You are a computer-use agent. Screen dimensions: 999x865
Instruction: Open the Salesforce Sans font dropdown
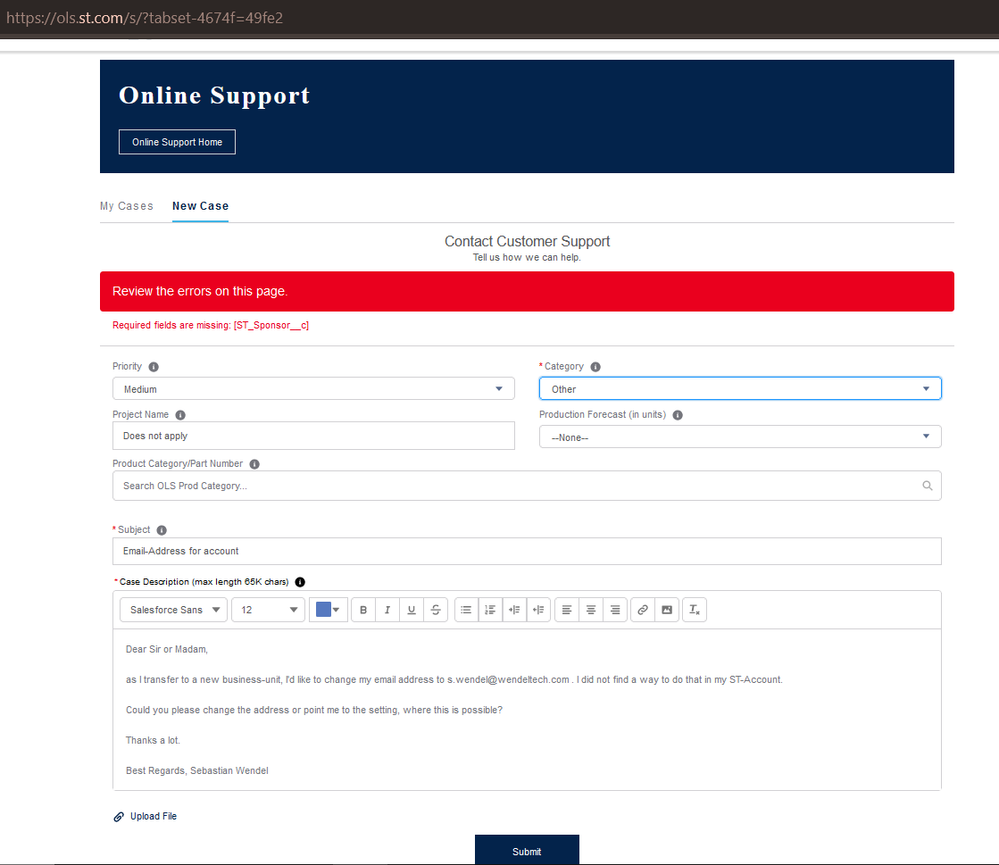pyautogui.click(x=173, y=610)
